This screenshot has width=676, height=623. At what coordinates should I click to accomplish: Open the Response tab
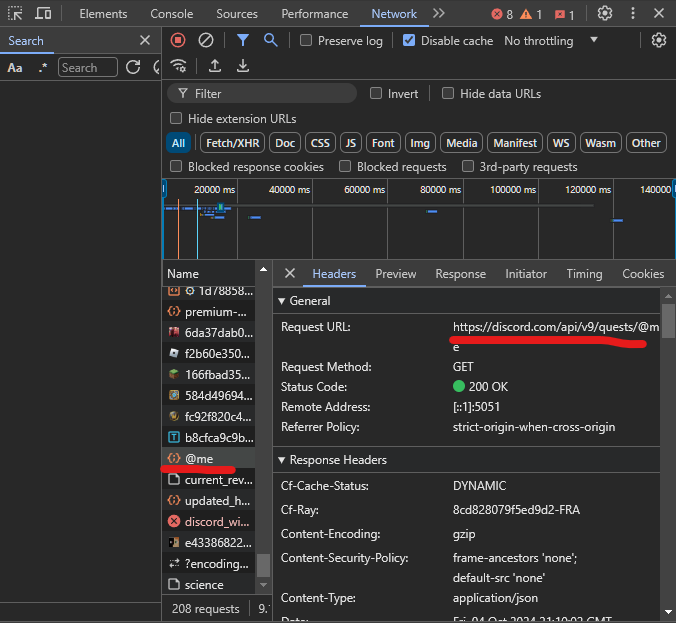click(460, 274)
